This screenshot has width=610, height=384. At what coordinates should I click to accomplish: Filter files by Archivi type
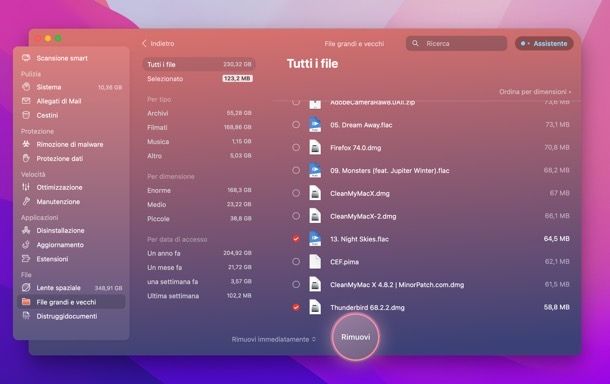coord(199,113)
